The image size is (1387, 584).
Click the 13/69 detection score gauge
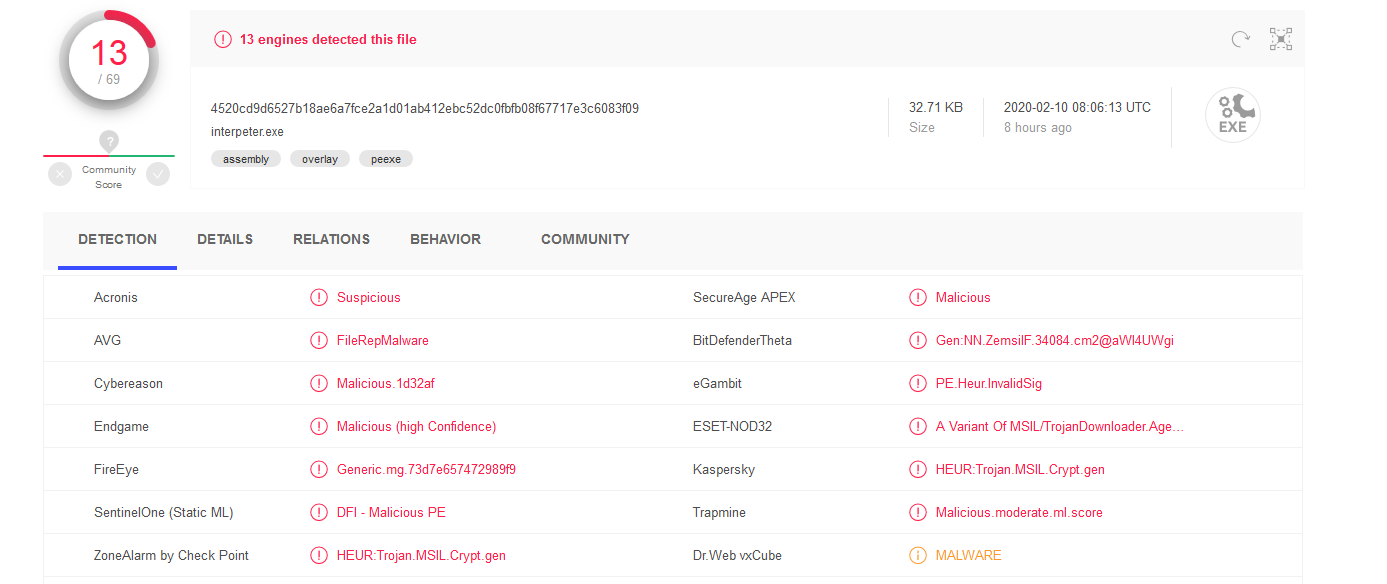pyautogui.click(x=108, y=60)
